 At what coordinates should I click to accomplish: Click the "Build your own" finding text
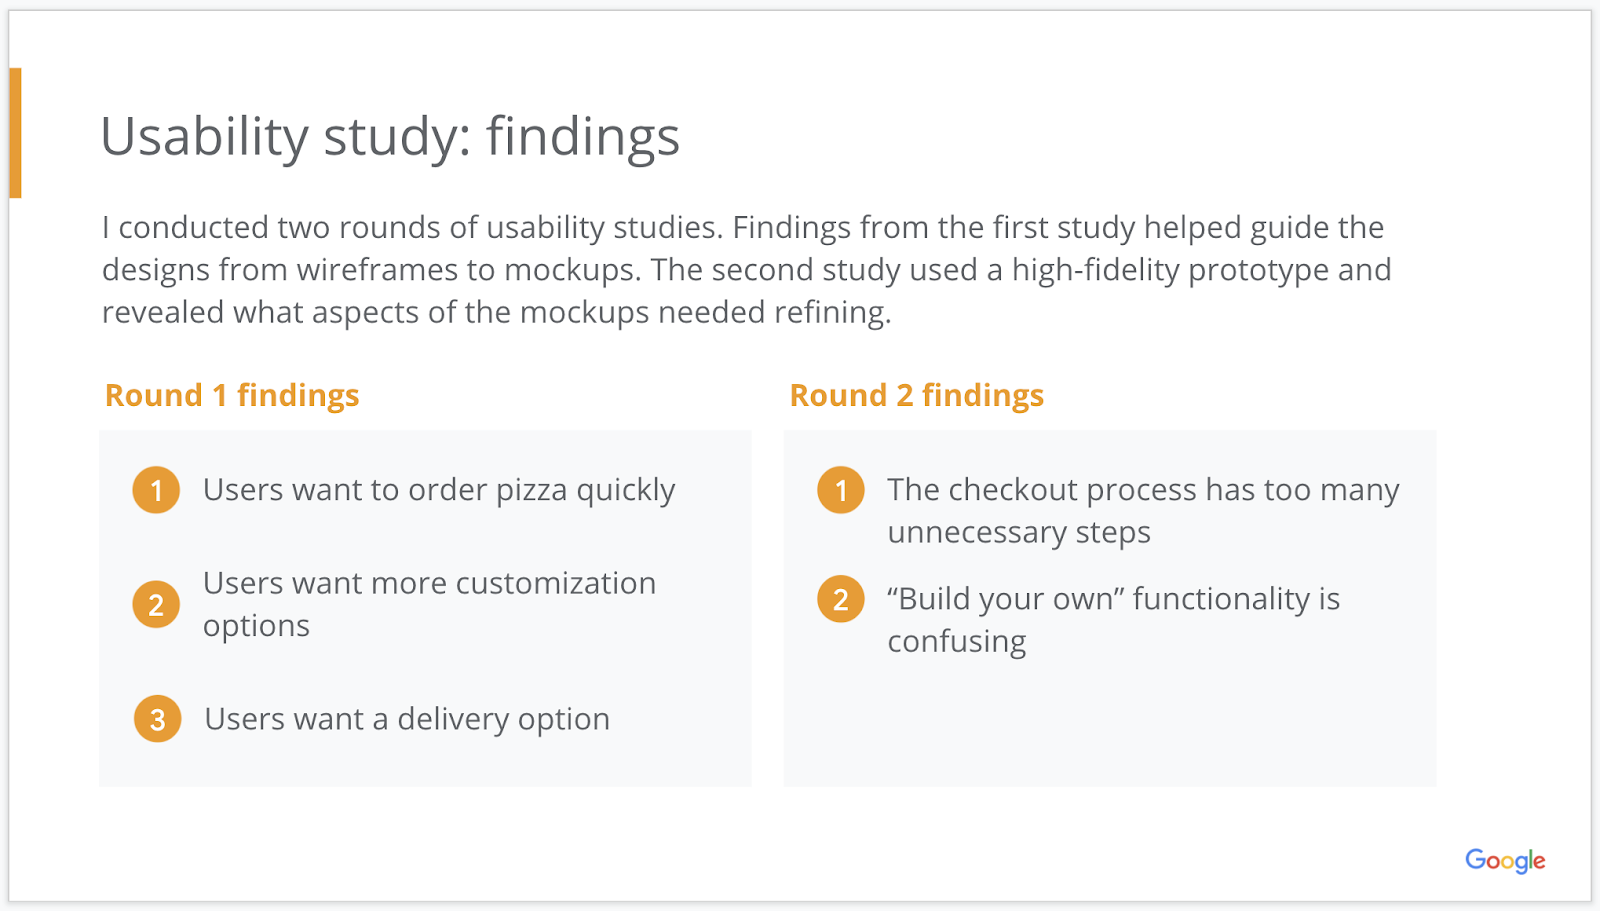tap(1113, 619)
